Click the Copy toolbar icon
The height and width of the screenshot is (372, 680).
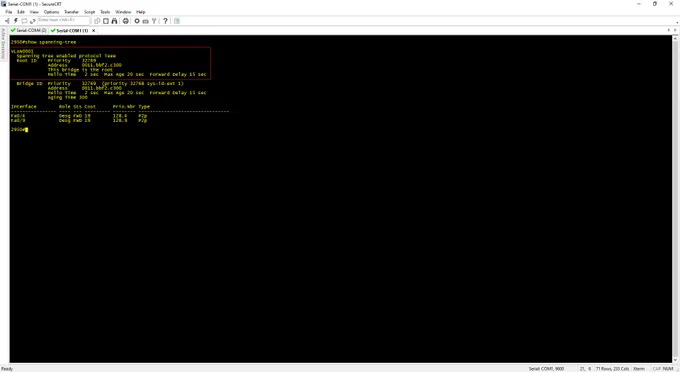coord(97,21)
